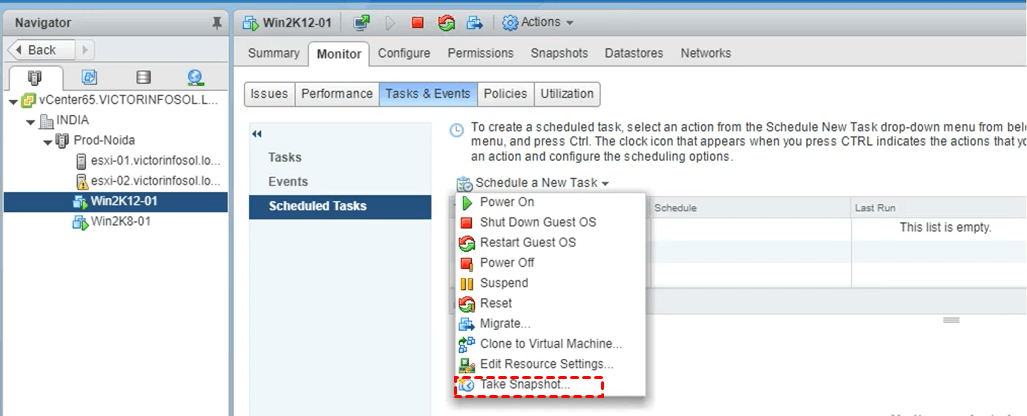Choose Reset from the menu
Image resolution: width=1027 pixels, height=416 pixels.
550,303
